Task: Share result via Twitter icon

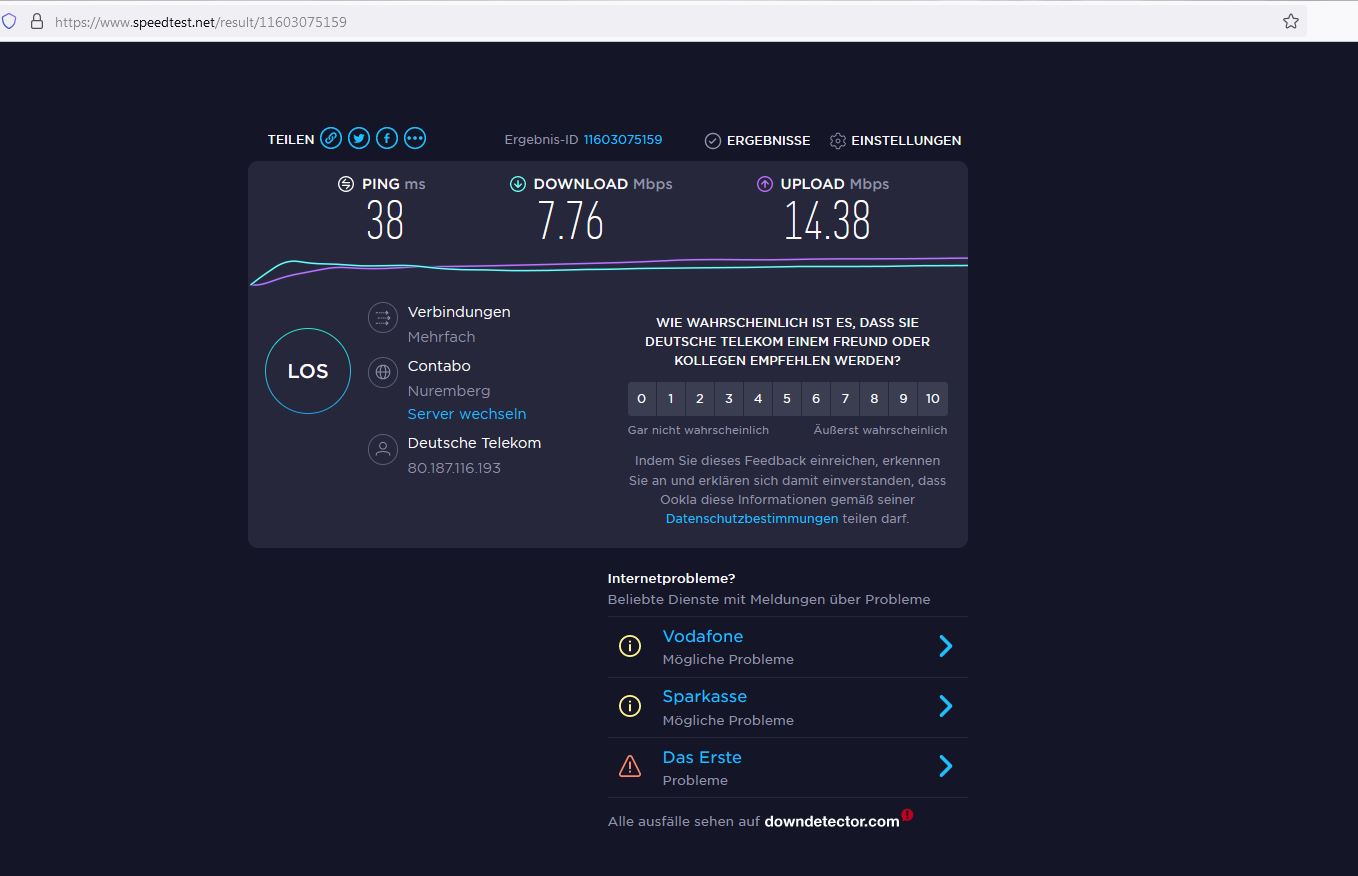Action: (359, 139)
